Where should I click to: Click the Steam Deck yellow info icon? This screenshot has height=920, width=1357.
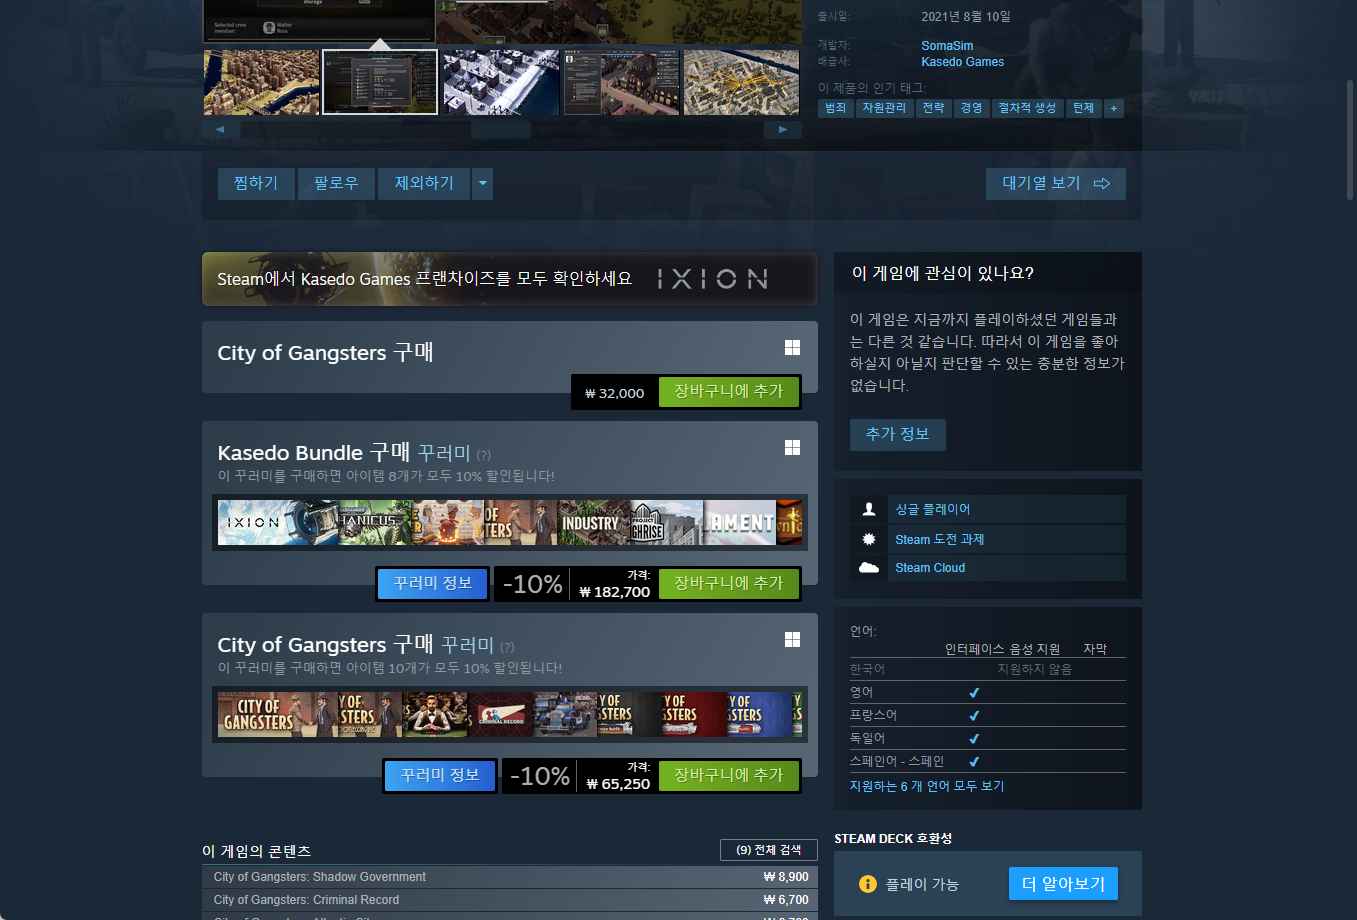(868, 884)
